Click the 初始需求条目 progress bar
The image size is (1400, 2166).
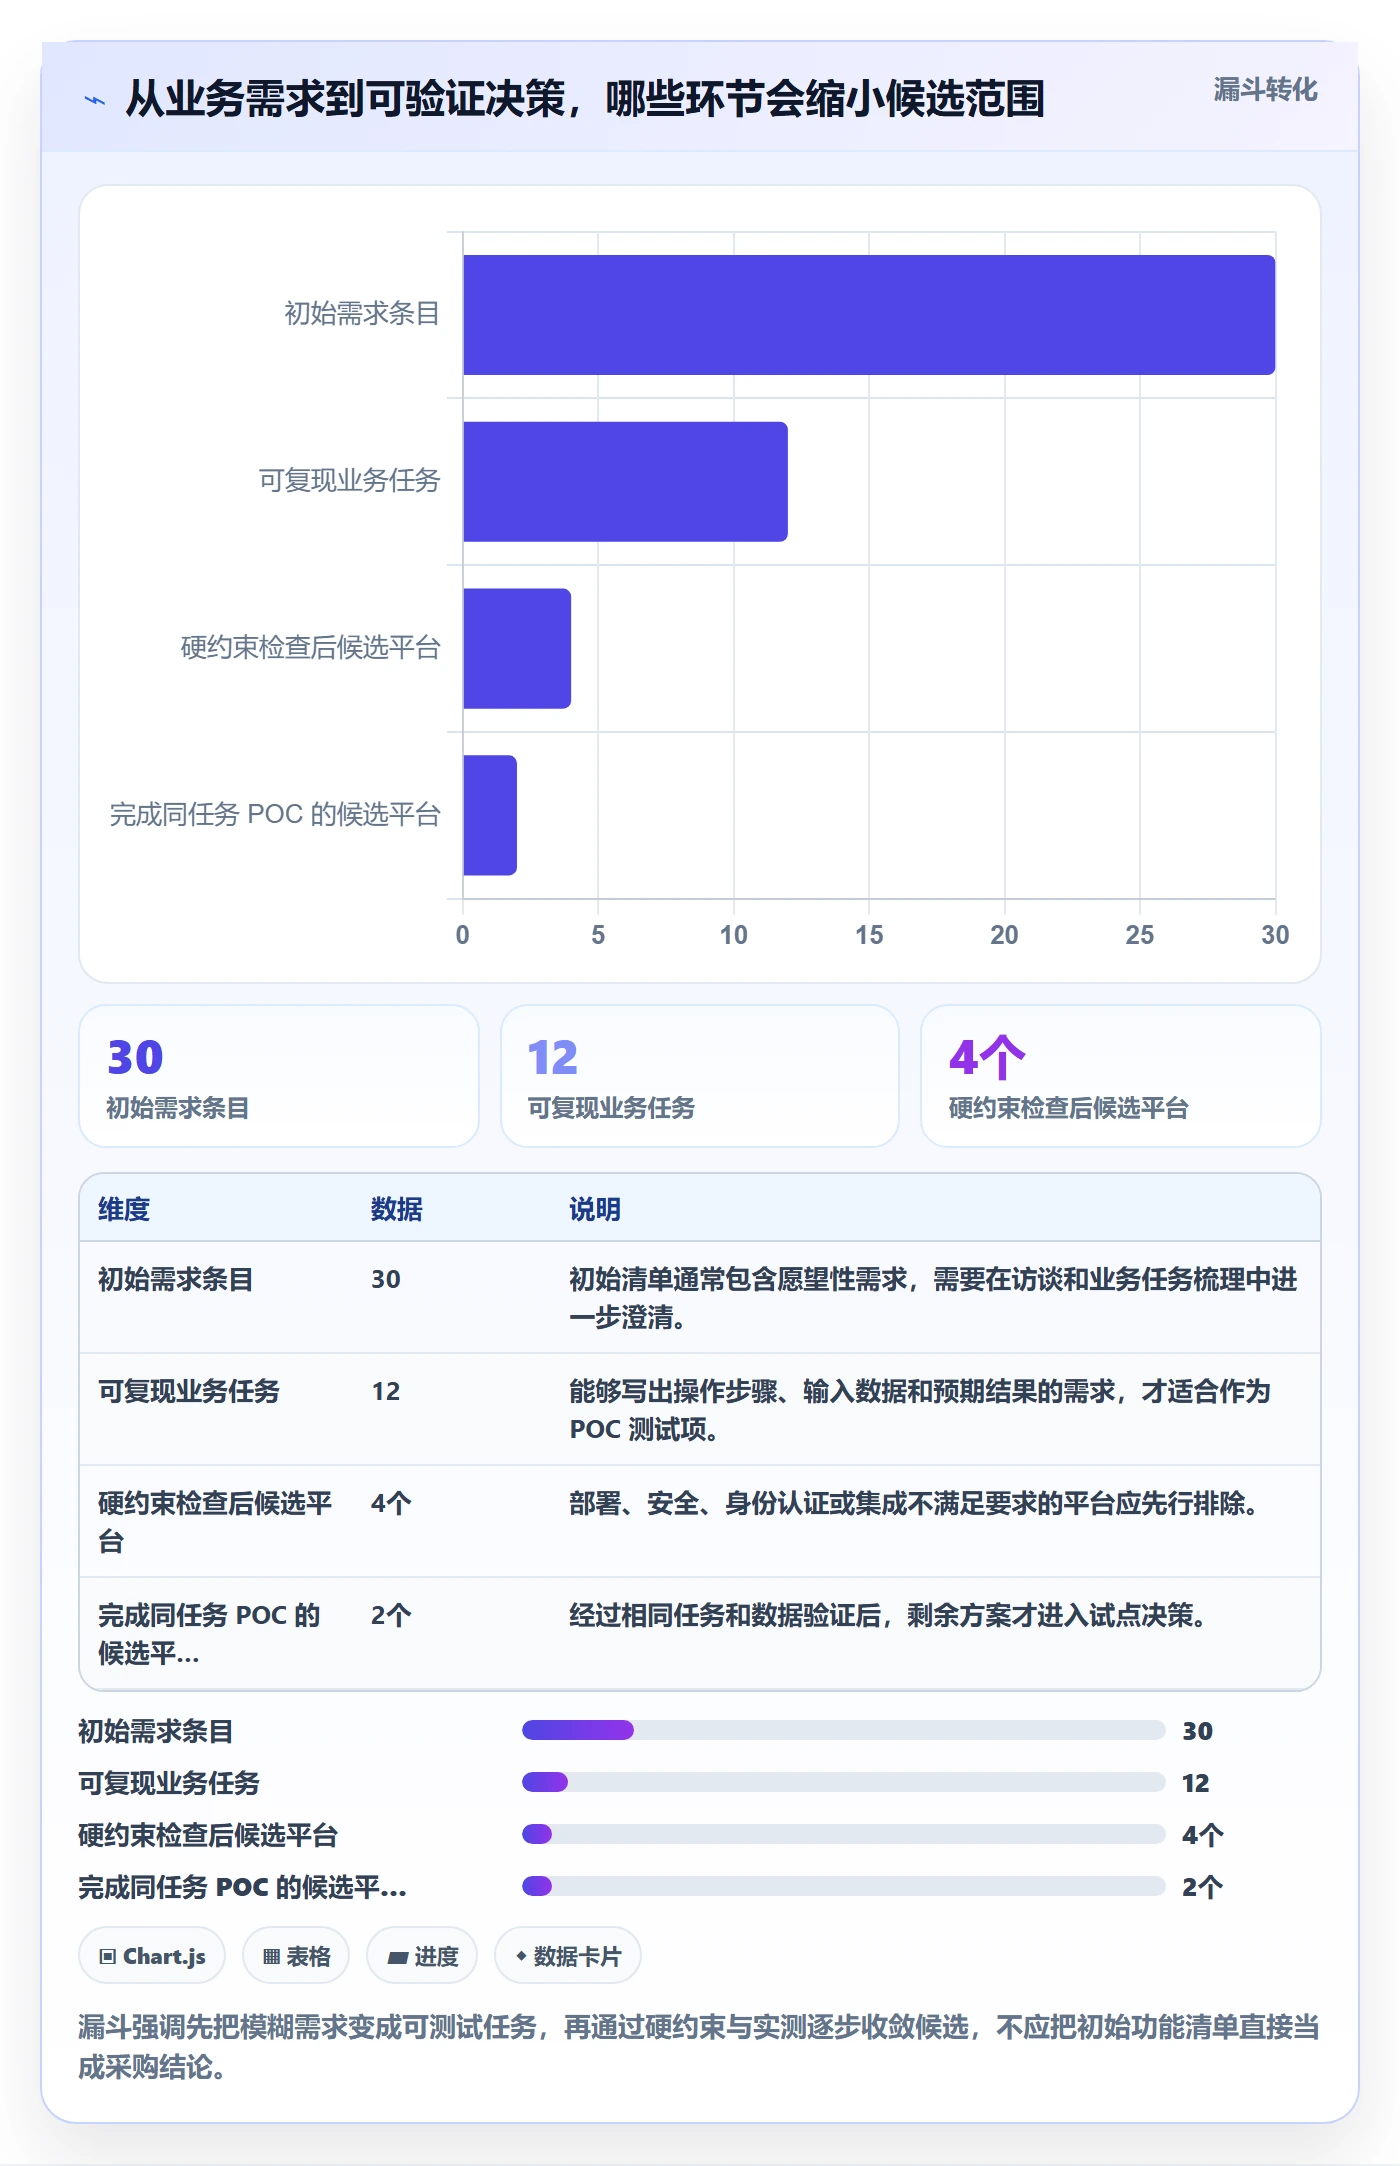[844, 1730]
